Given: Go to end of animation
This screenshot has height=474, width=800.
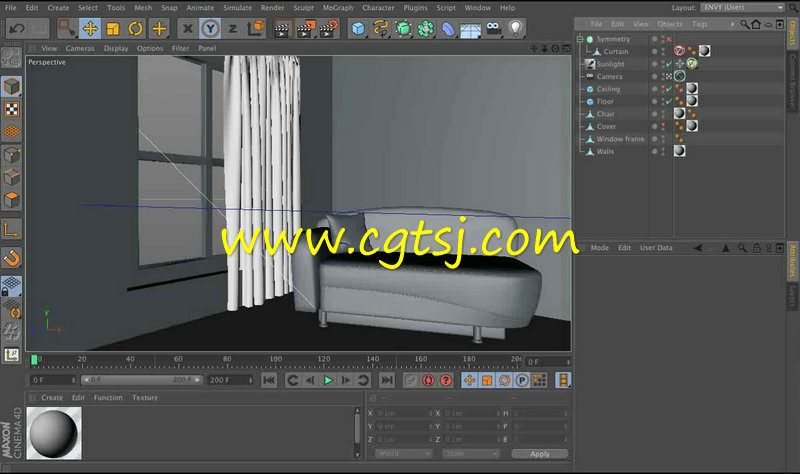Looking at the screenshot, I should [x=387, y=380].
